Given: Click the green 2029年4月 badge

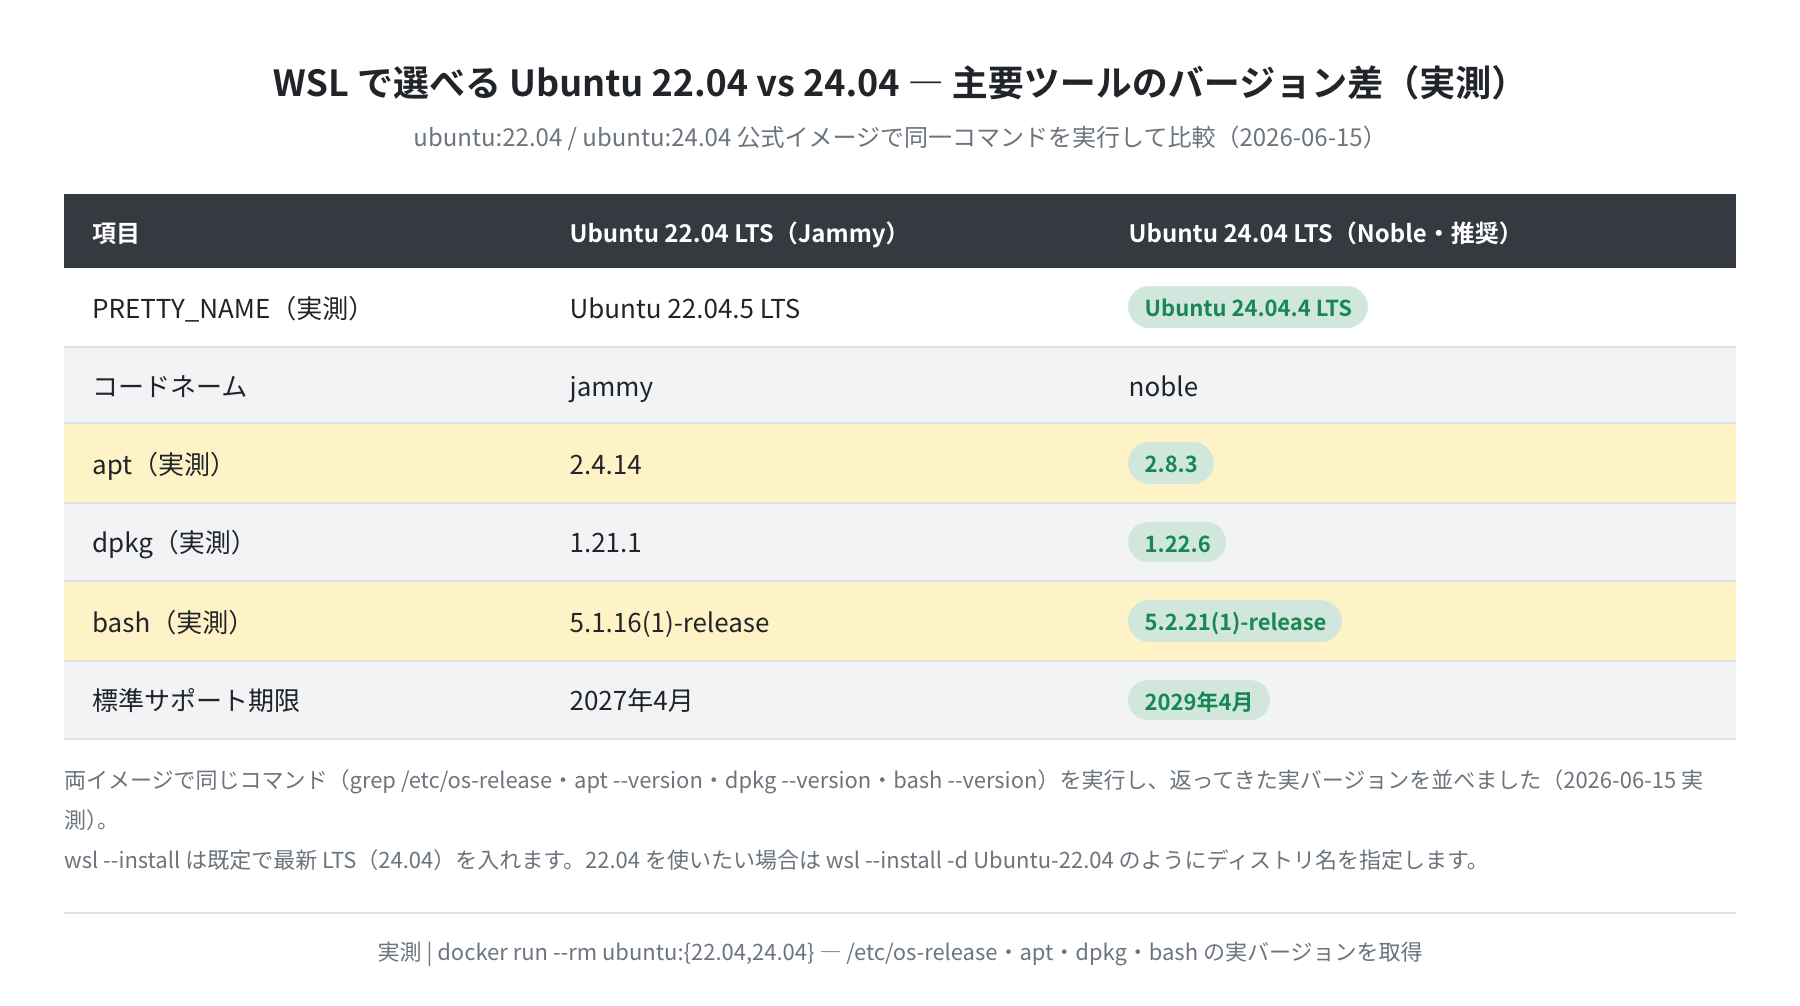Looking at the screenshot, I should click(1198, 701).
